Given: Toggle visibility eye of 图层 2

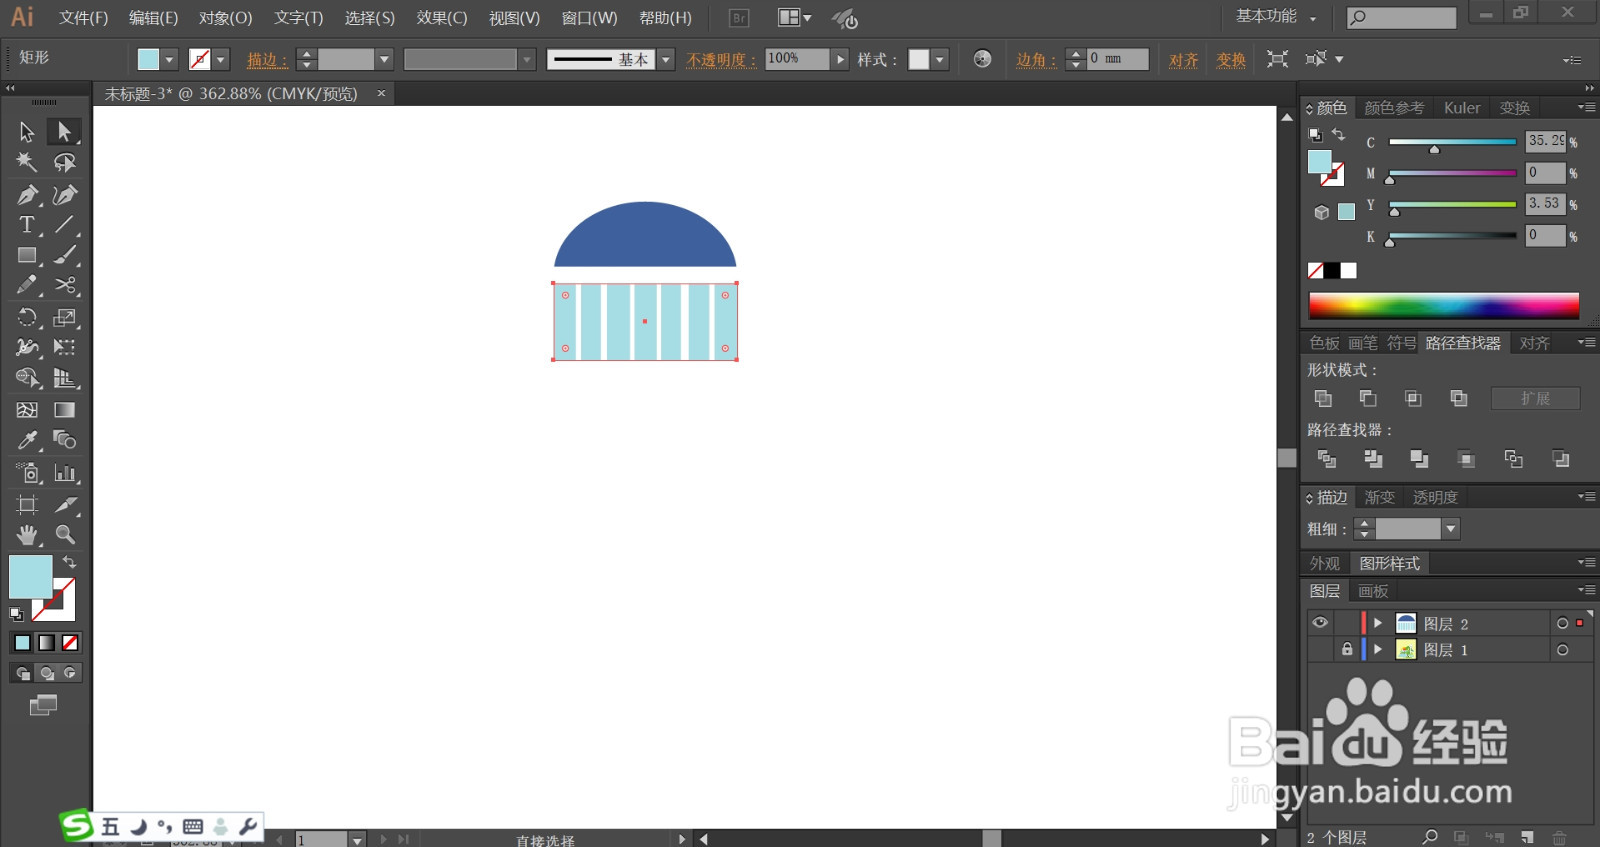Looking at the screenshot, I should (1320, 622).
